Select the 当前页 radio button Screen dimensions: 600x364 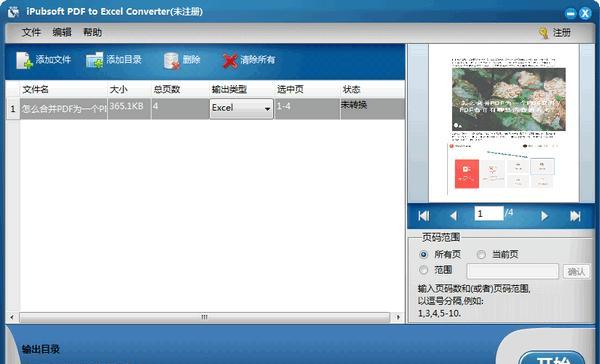click(x=481, y=254)
